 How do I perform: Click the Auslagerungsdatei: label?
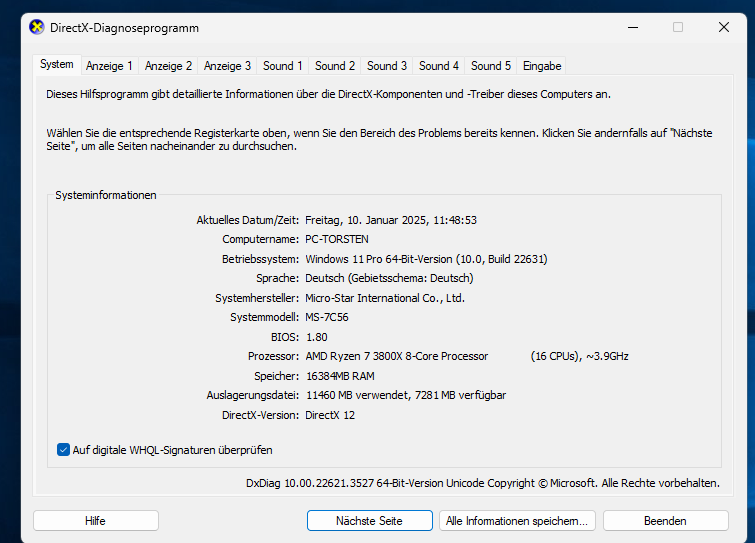tap(253, 395)
